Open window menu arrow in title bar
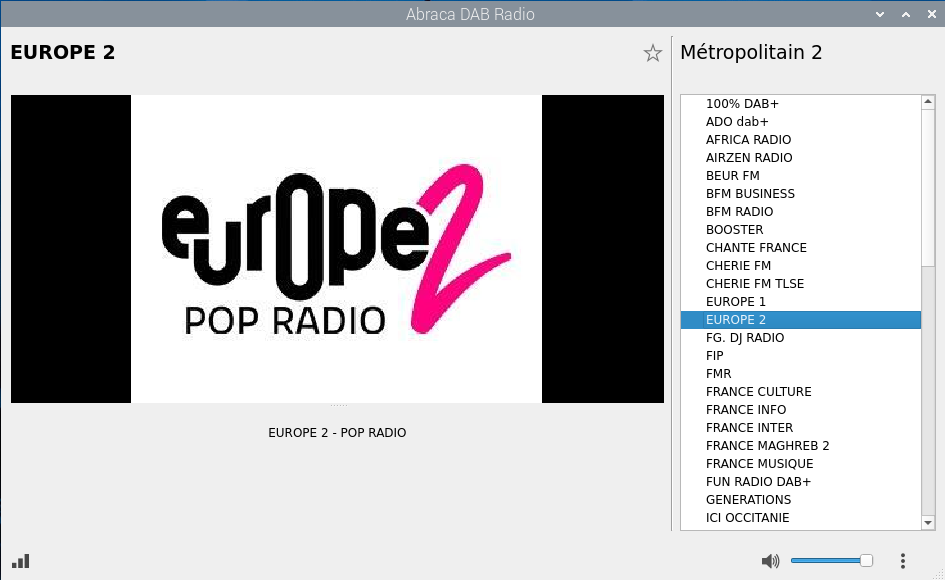Viewport: 945px width, 580px height. tap(880, 14)
